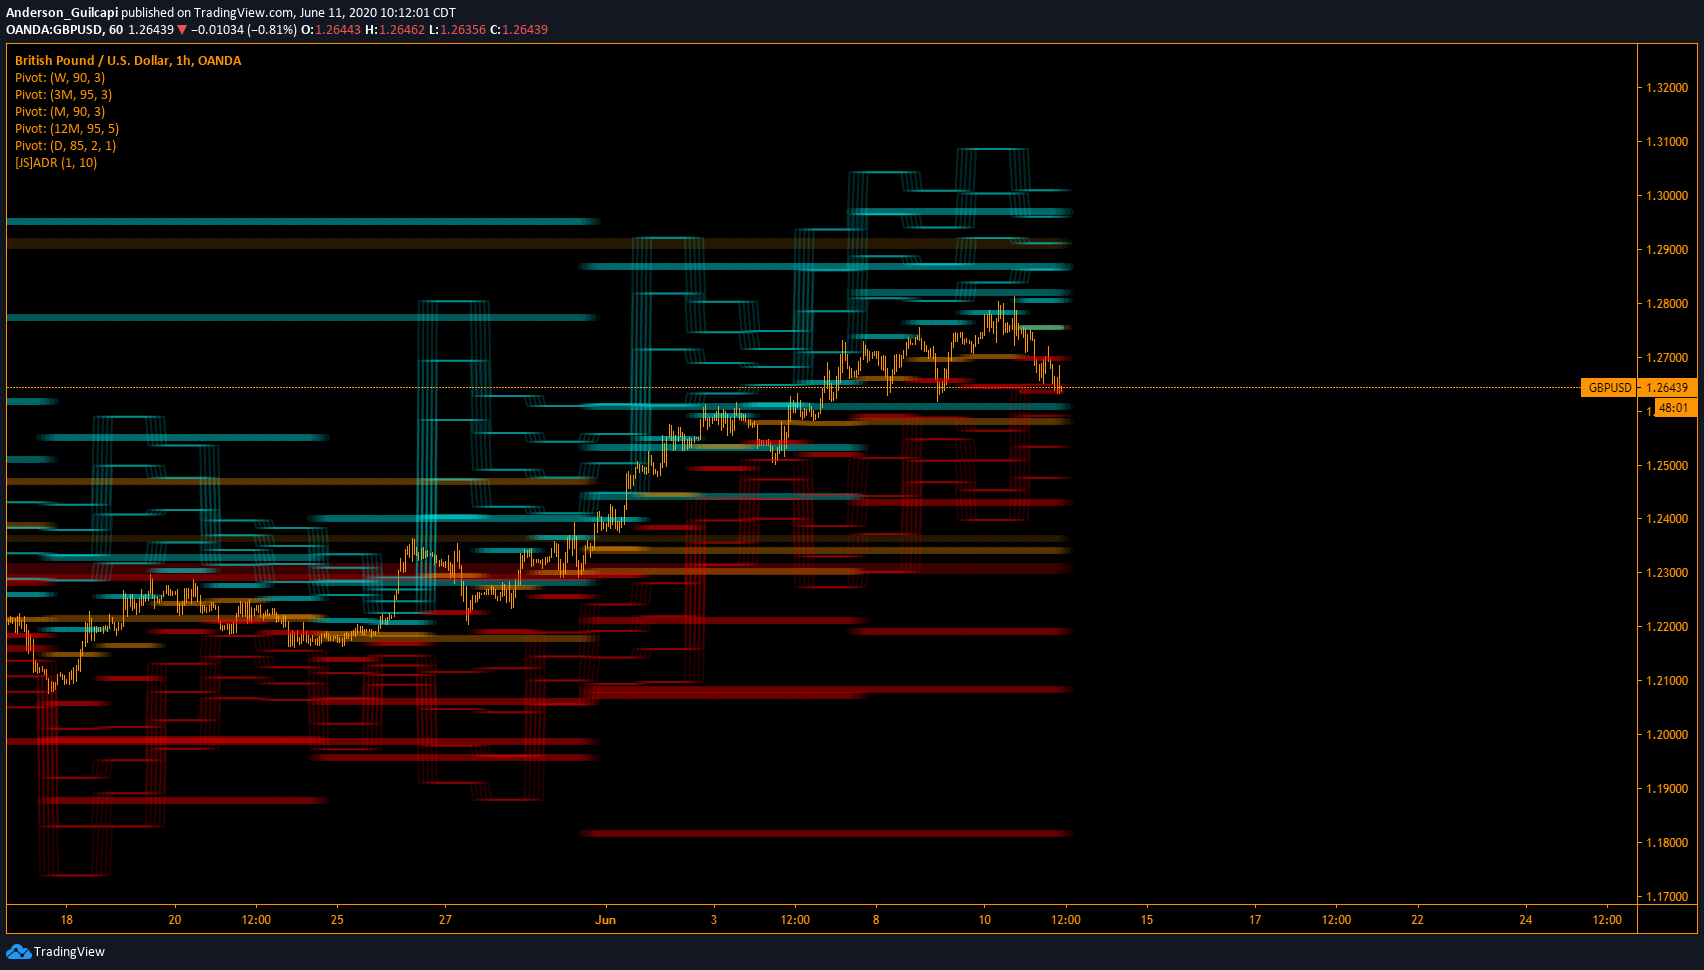Click the 24 date on time axis
Screen dimensions: 1704x970
1526,920
